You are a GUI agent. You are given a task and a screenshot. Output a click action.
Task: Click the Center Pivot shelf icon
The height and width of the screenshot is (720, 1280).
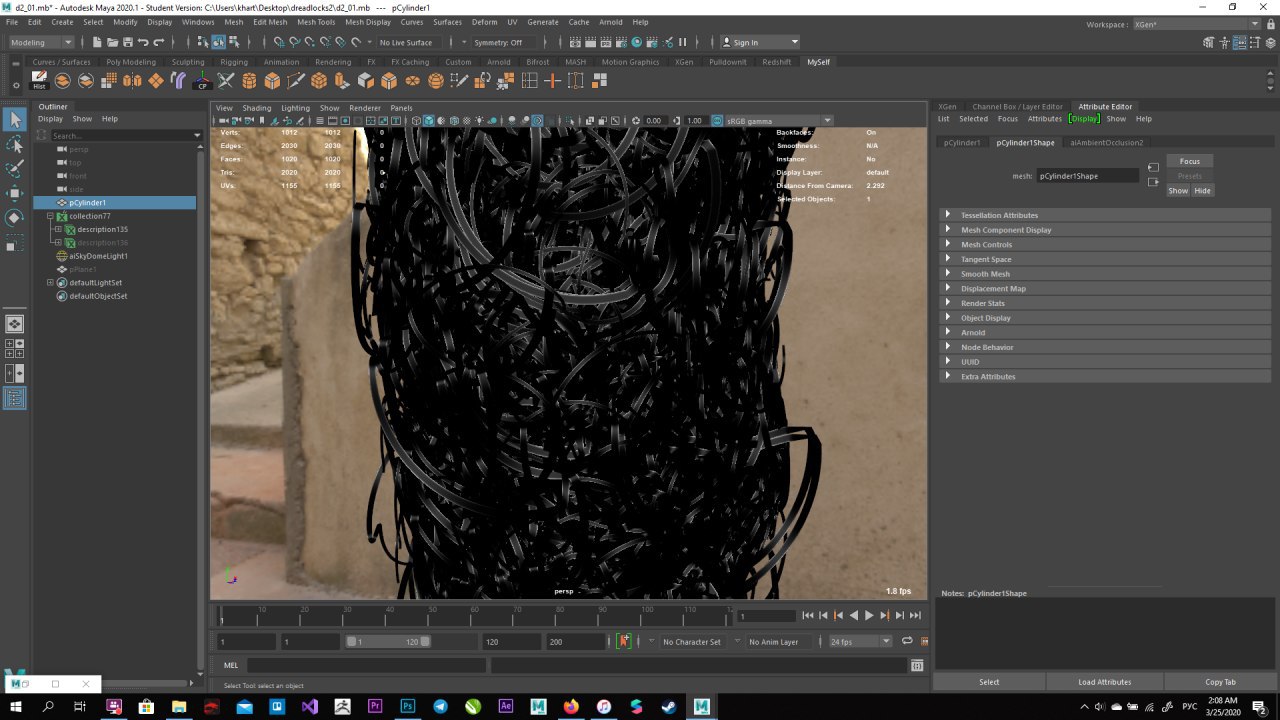click(203, 81)
